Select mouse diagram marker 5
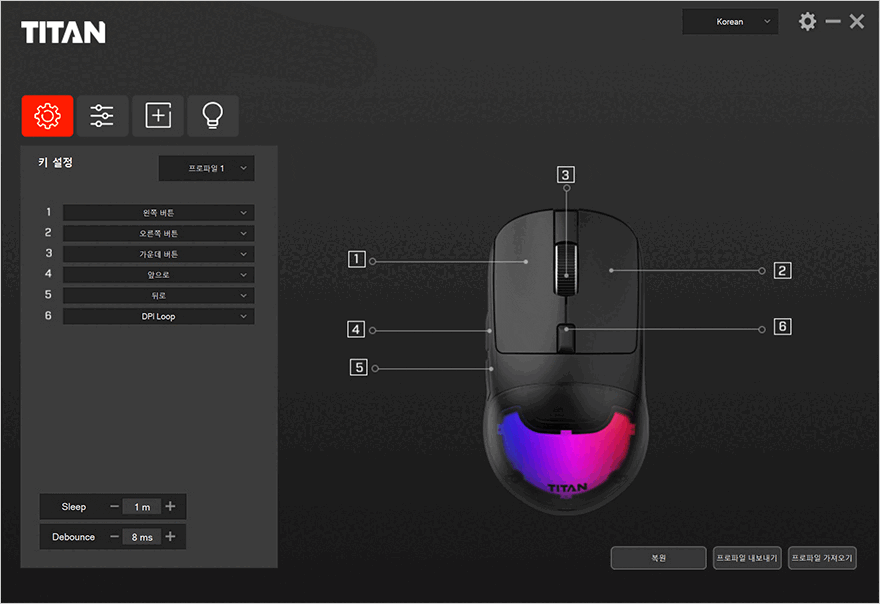The height and width of the screenshot is (604, 880). tap(359, 368)
